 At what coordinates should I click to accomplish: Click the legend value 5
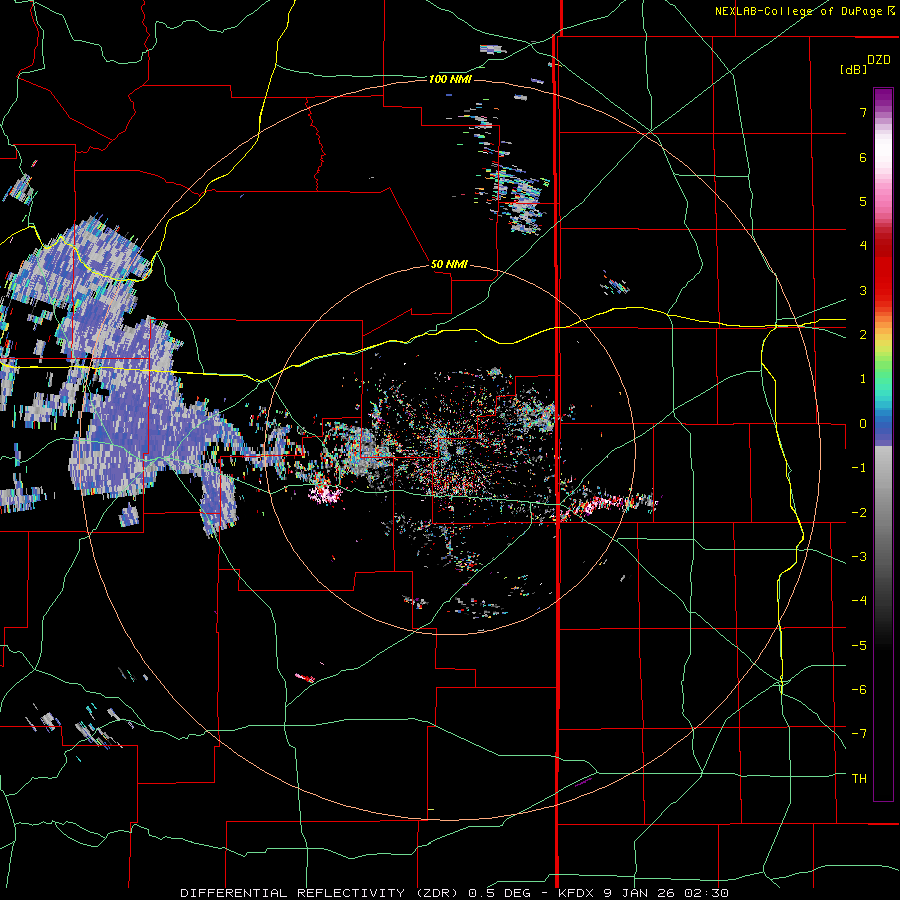(x=863, y=201)
